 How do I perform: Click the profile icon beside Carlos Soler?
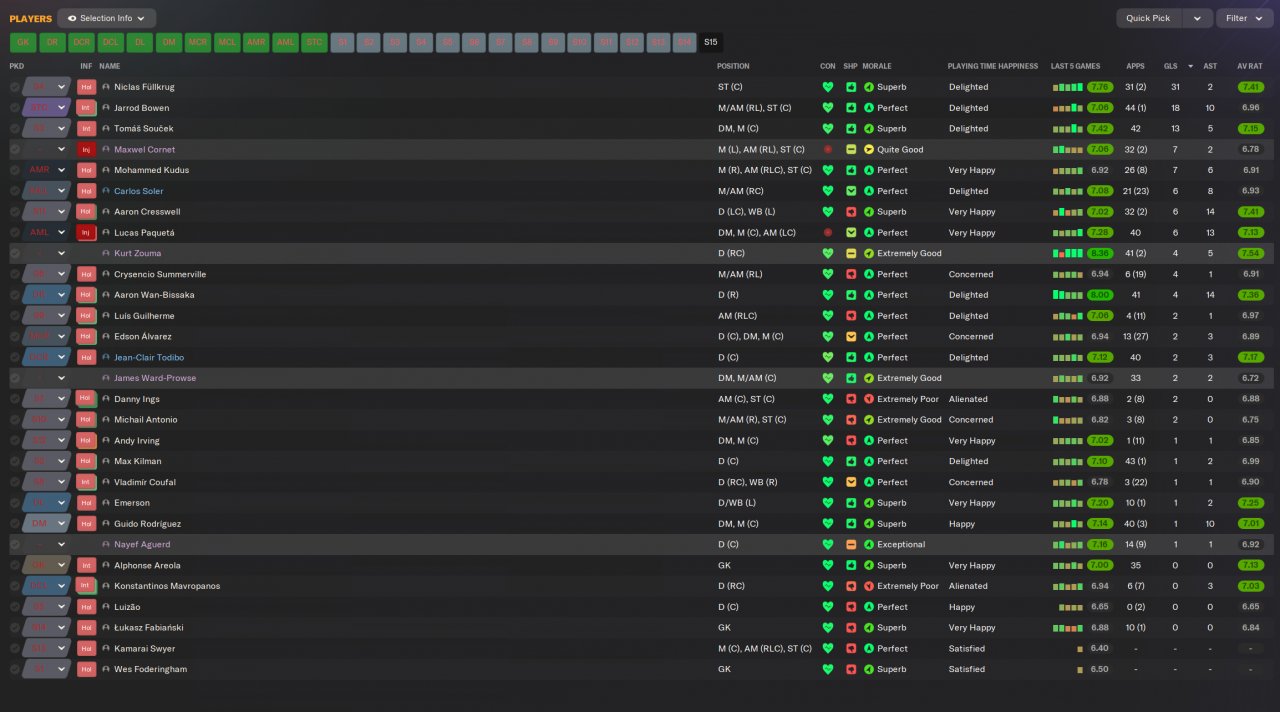click(106, 191)
